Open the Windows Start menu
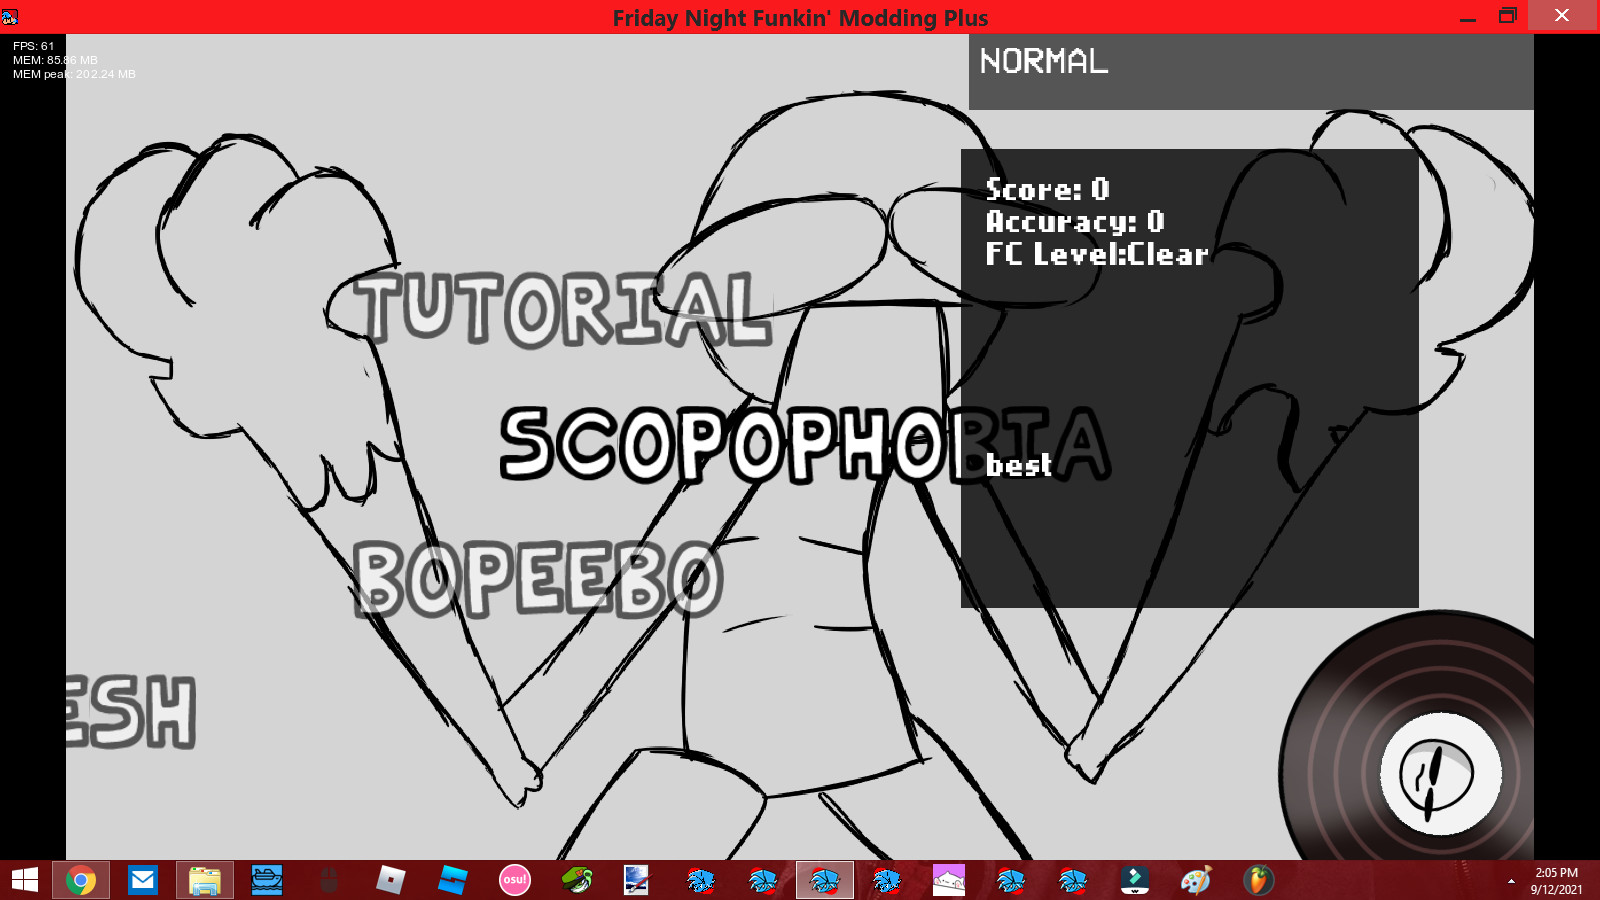1600x900 pixels. [x=25, y=880]
